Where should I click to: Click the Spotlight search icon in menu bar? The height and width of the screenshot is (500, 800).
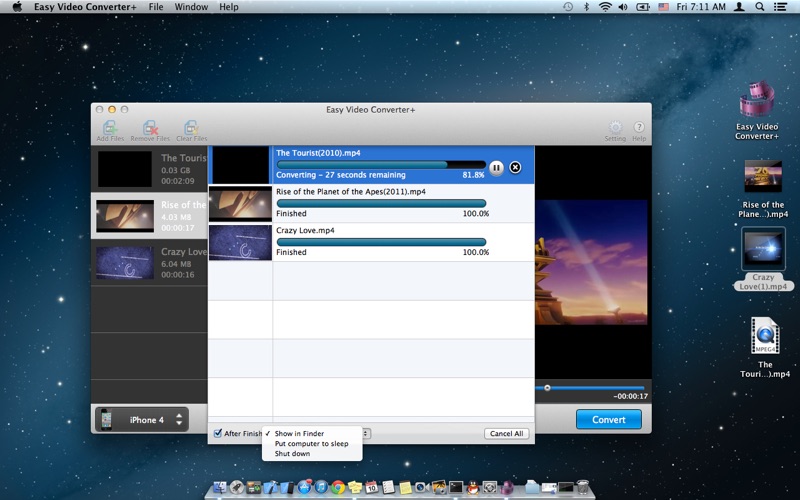pyautogui.click(x=760, y=7)
